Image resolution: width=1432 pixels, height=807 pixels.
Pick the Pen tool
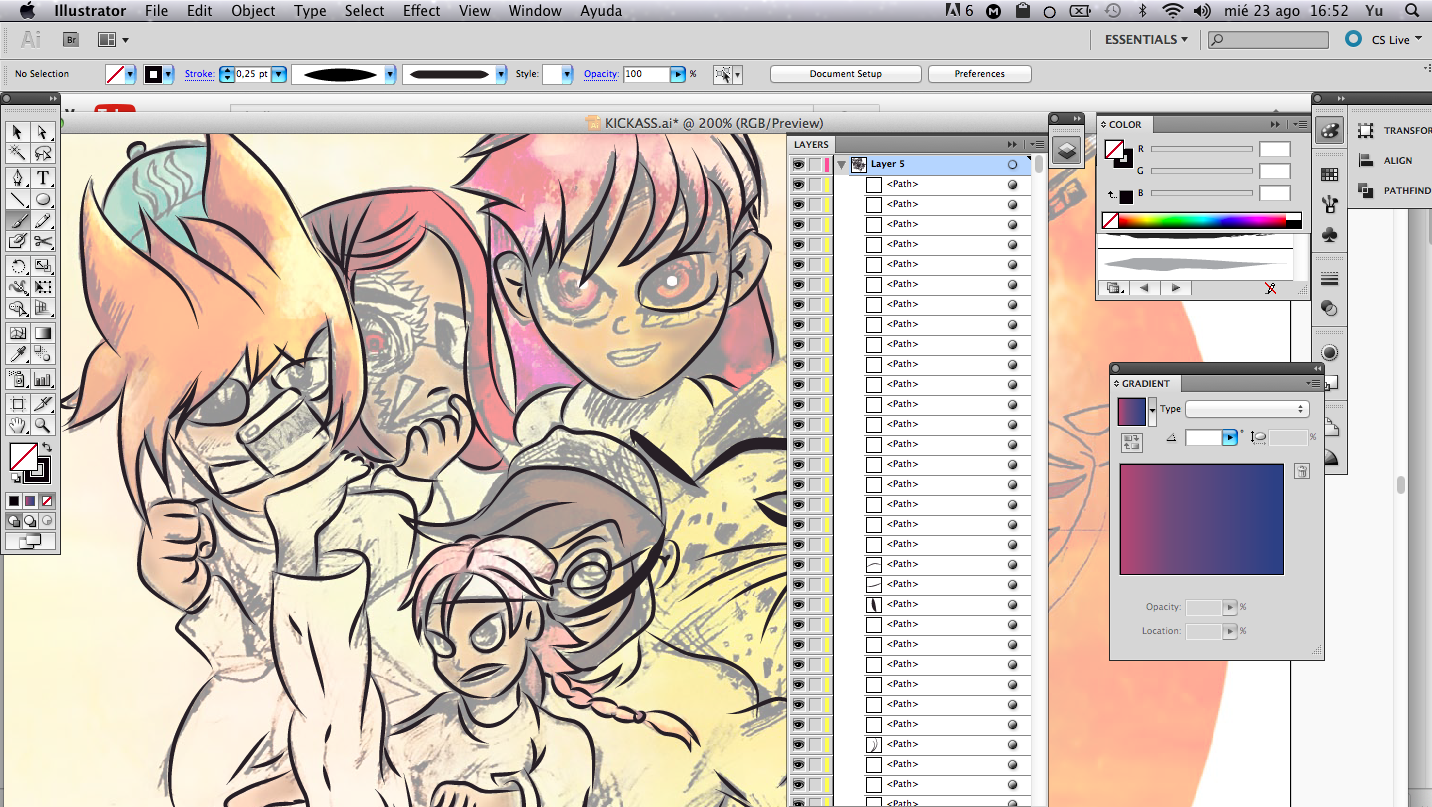pyautogui.click(x=17, y=178)
